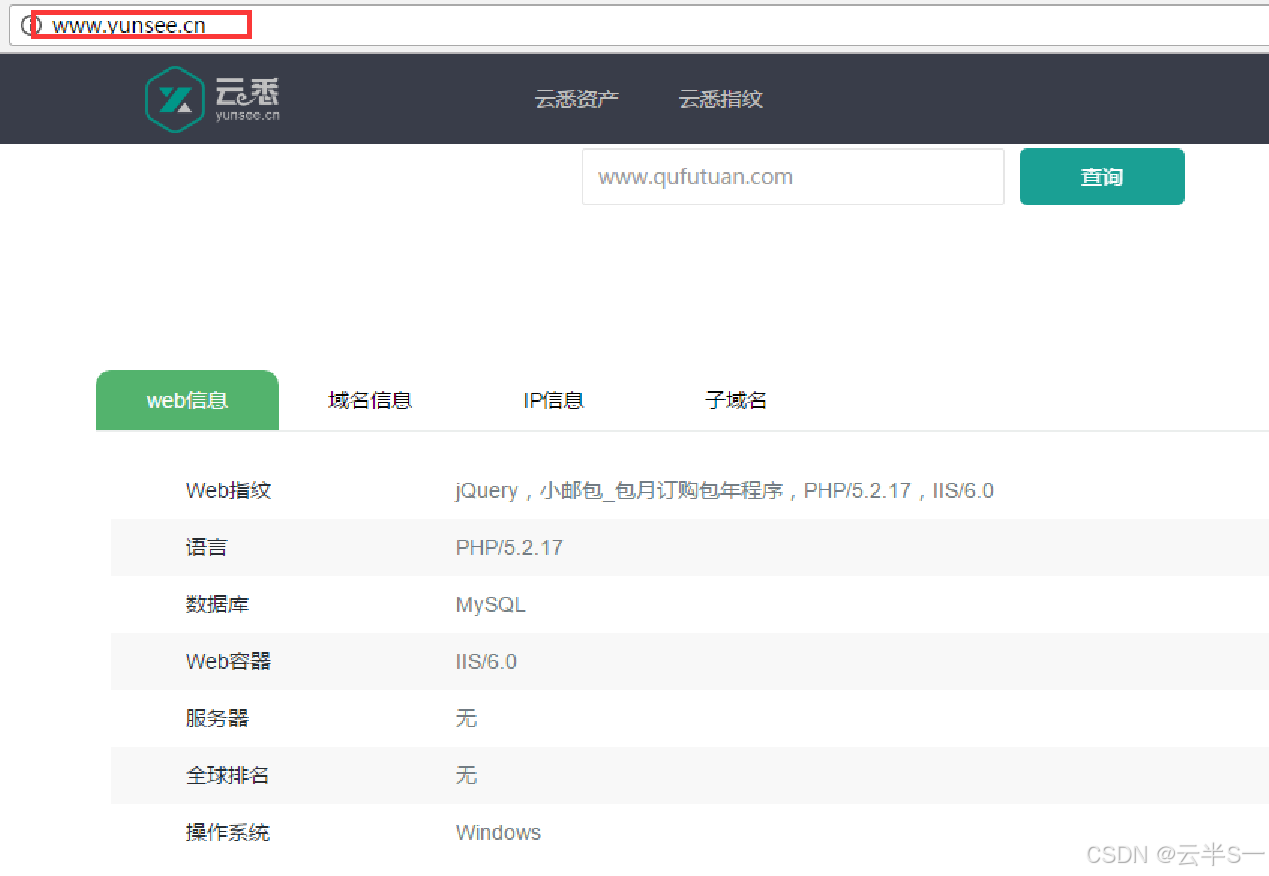Image resolution: width=1269 pixels, height=876 pixels.
Task: Switch to the 域名信息 tab
Action: tap(370, 400)
